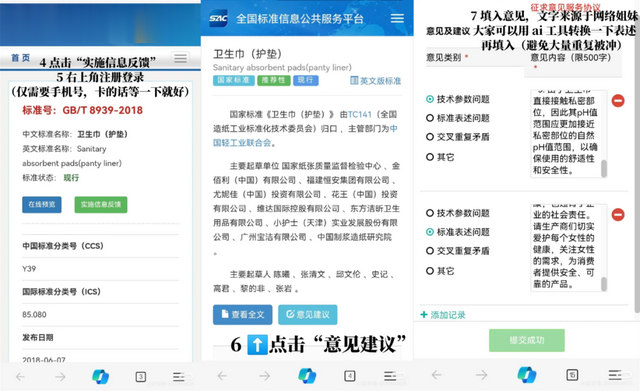
Task: Open hamburger menu beside 首页 link
Action: pyautogui.click(x=180, y=58)
